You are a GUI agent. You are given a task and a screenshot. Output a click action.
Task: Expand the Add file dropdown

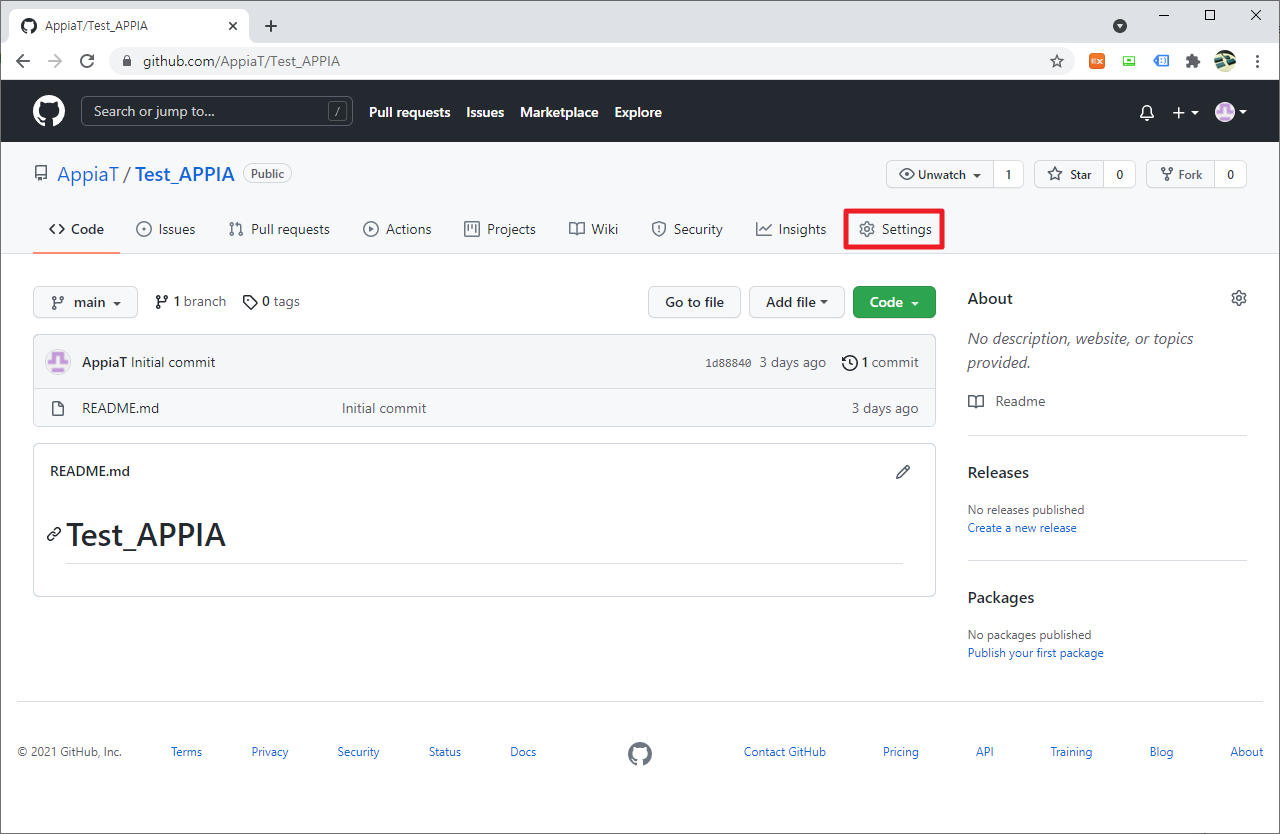point(797,302)
